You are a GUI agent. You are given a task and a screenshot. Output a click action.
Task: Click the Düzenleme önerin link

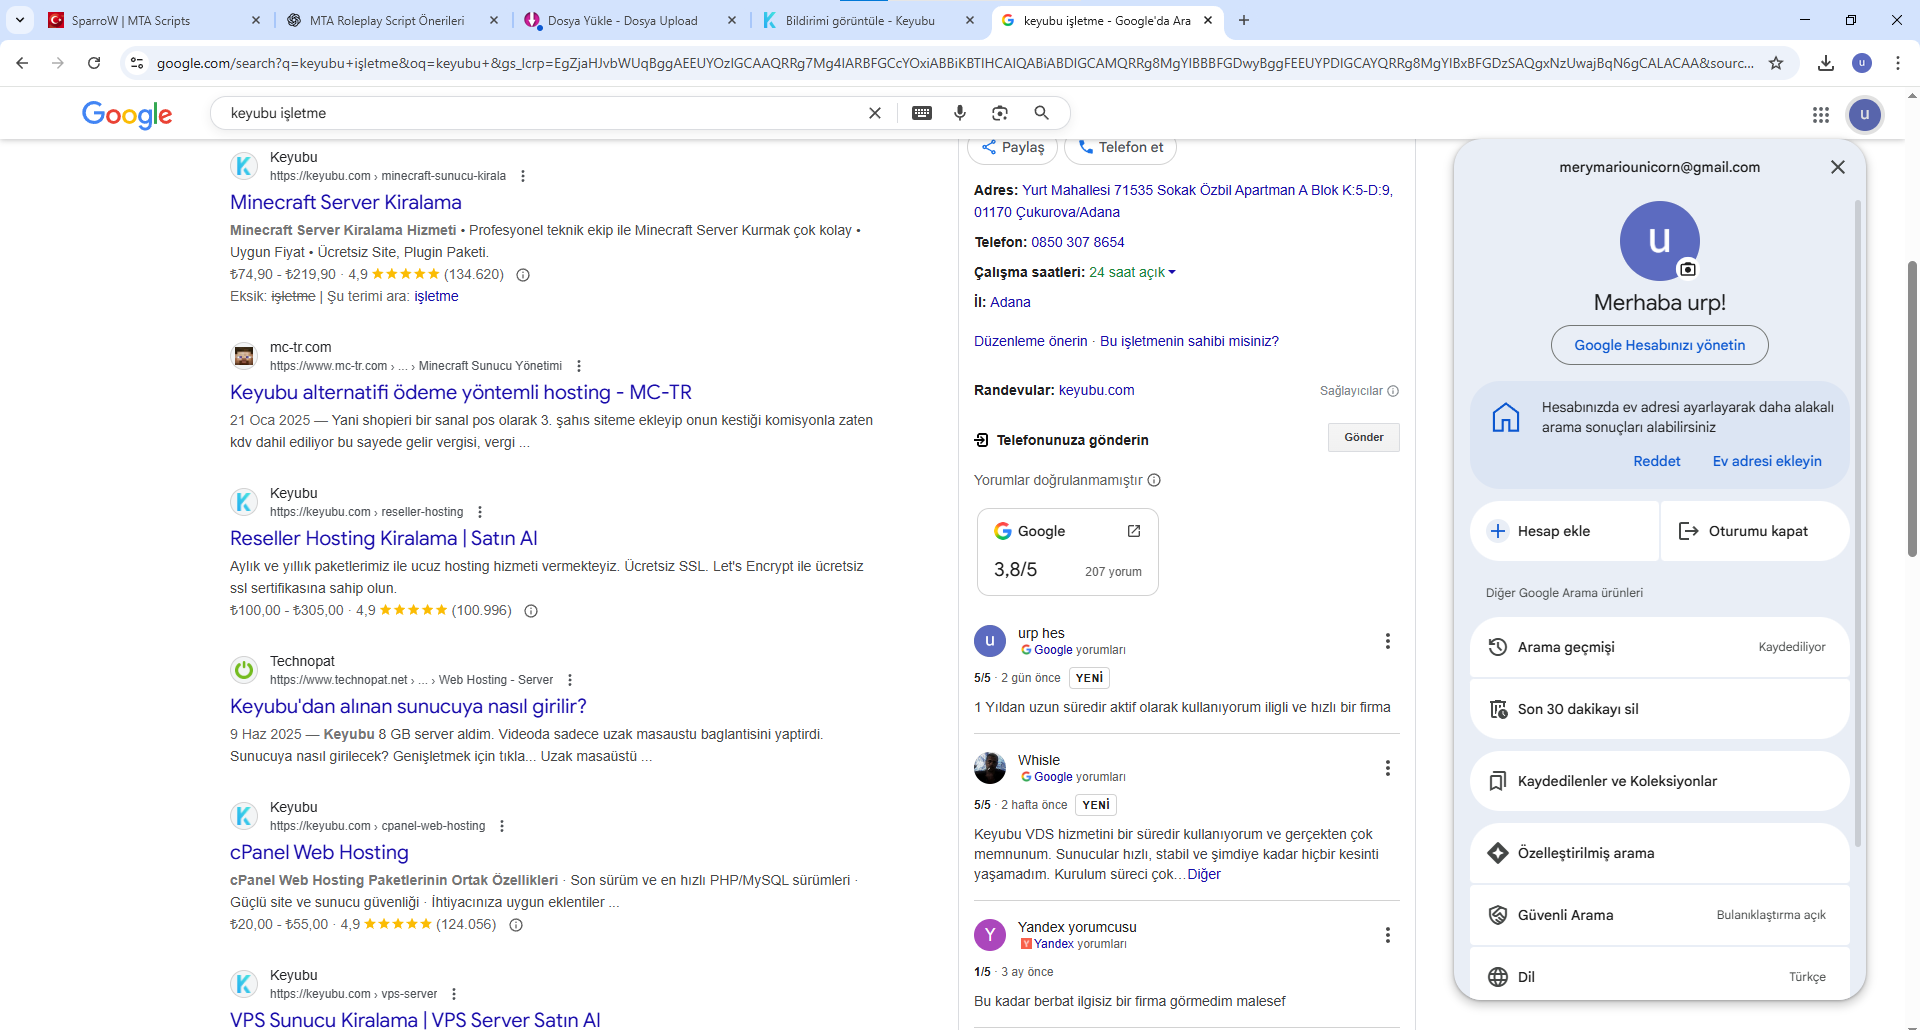click(x=1031, y=341)
